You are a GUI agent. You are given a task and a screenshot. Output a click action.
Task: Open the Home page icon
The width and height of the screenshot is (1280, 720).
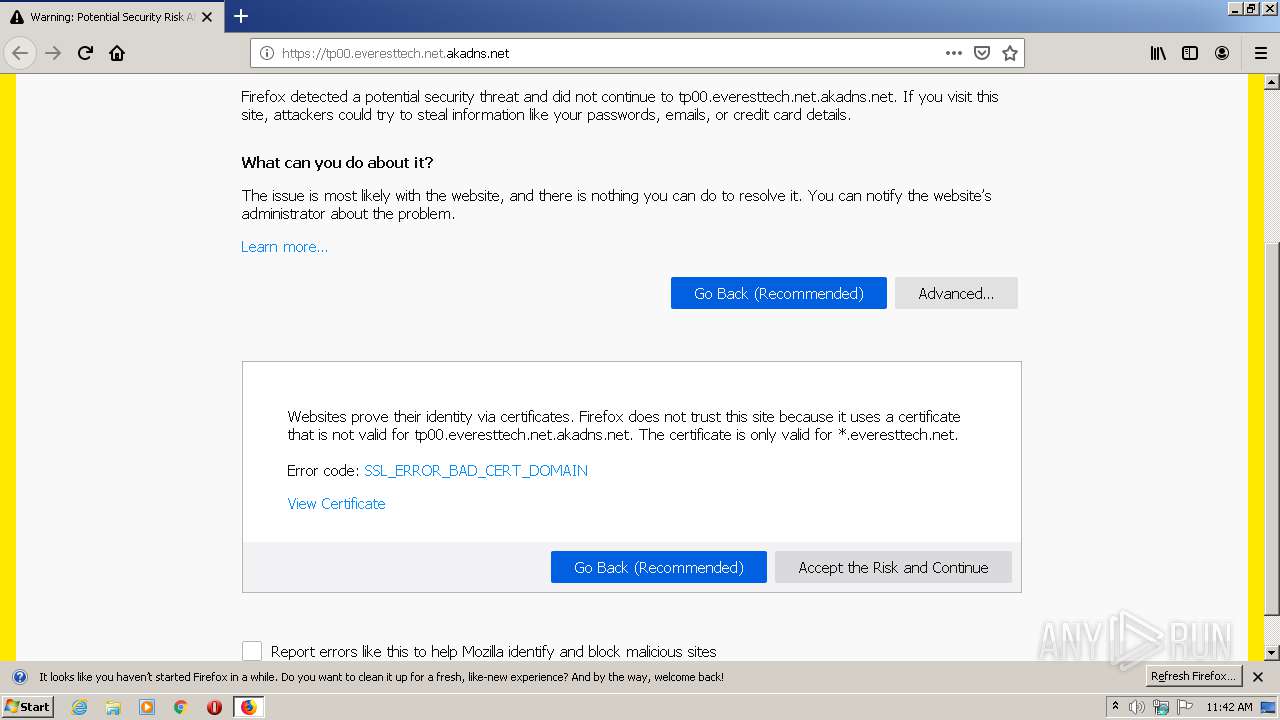pyautogui.click(x=117, y=53)
